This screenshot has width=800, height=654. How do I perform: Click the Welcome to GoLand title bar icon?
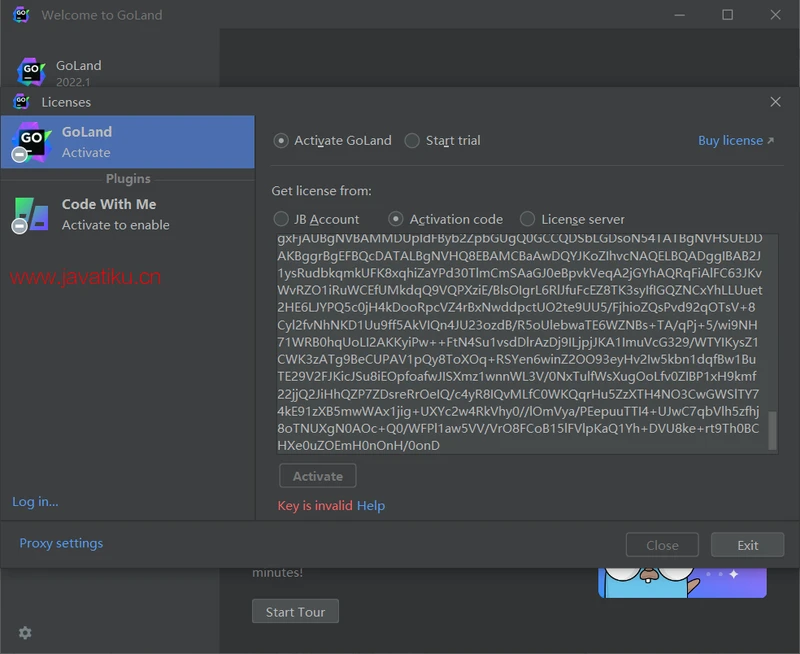(21, 15)
